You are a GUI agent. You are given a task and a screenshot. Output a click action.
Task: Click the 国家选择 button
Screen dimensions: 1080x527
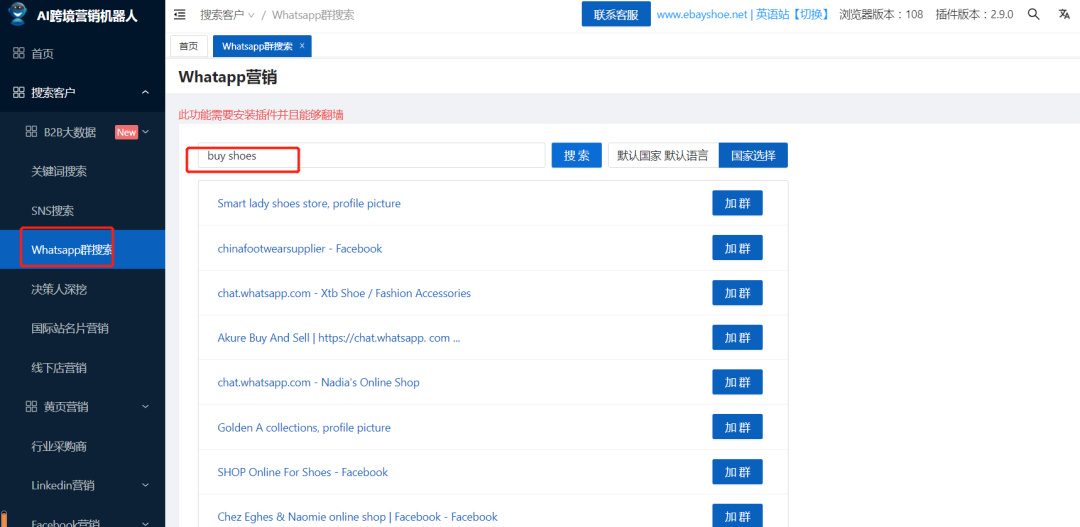[x=753, y=155]
